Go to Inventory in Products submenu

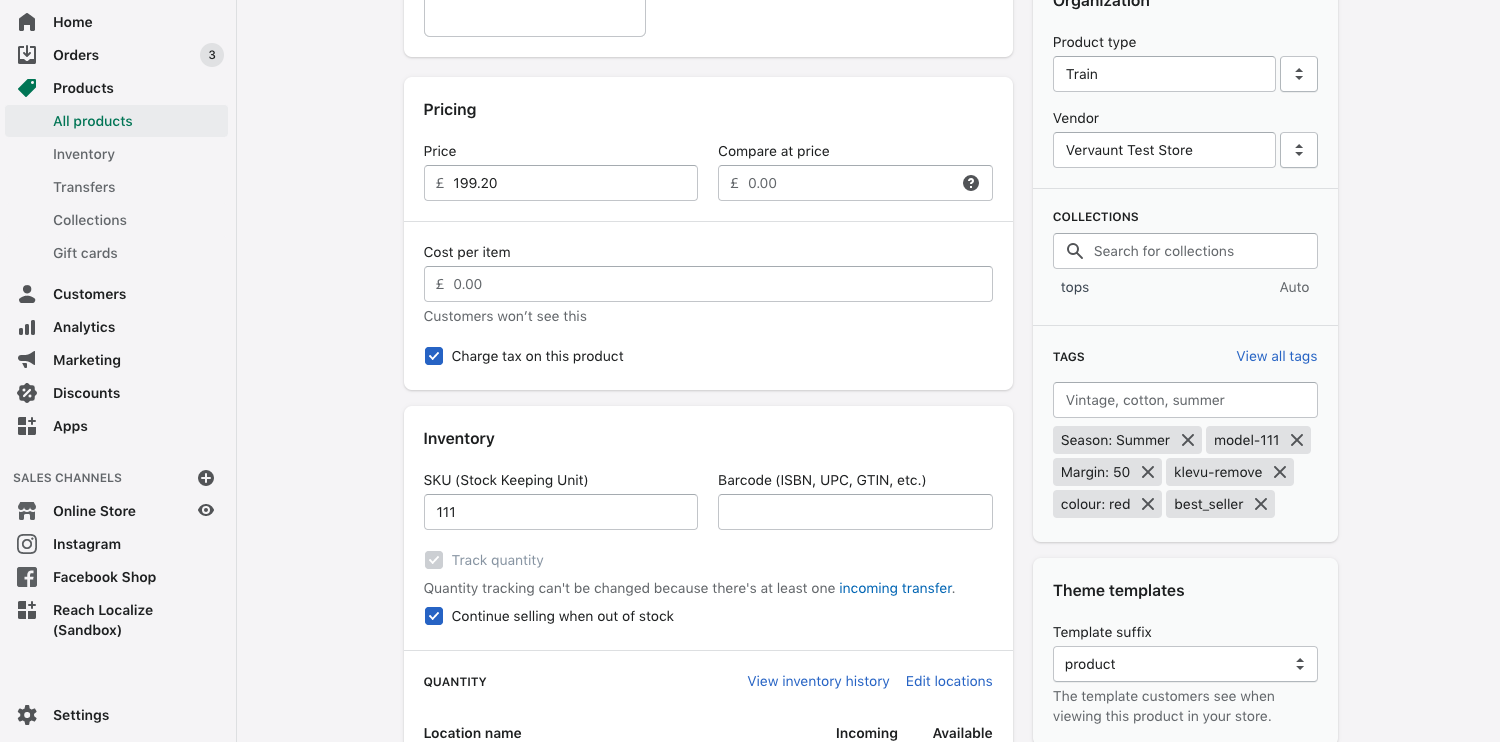coord(84,154)
